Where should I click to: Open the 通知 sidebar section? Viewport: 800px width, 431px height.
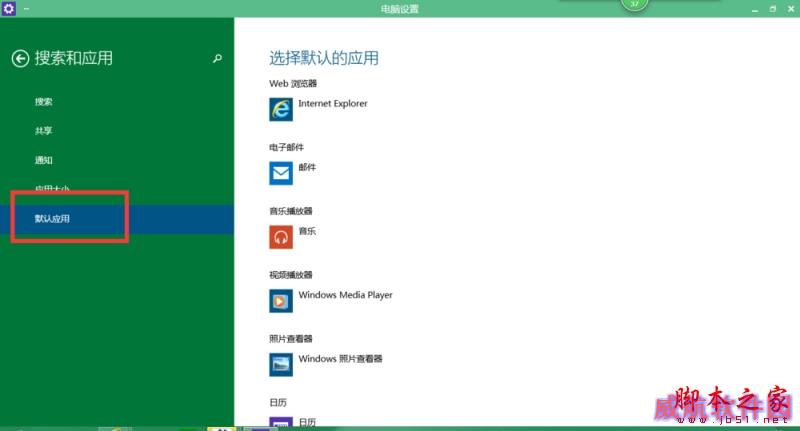(43, 160)
